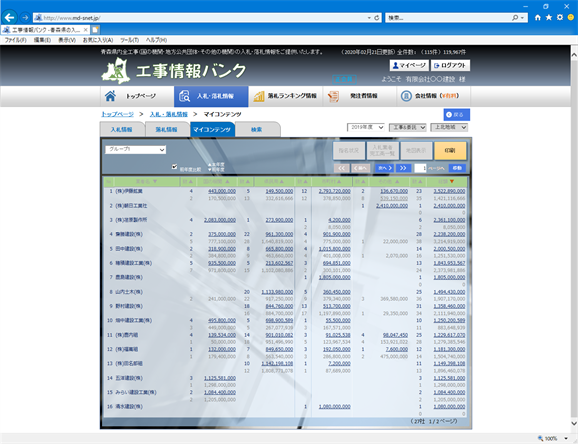Toggle the previous-year comparison checkbox
This screenshot has height=444, width=578.
[x=174, y=167]
